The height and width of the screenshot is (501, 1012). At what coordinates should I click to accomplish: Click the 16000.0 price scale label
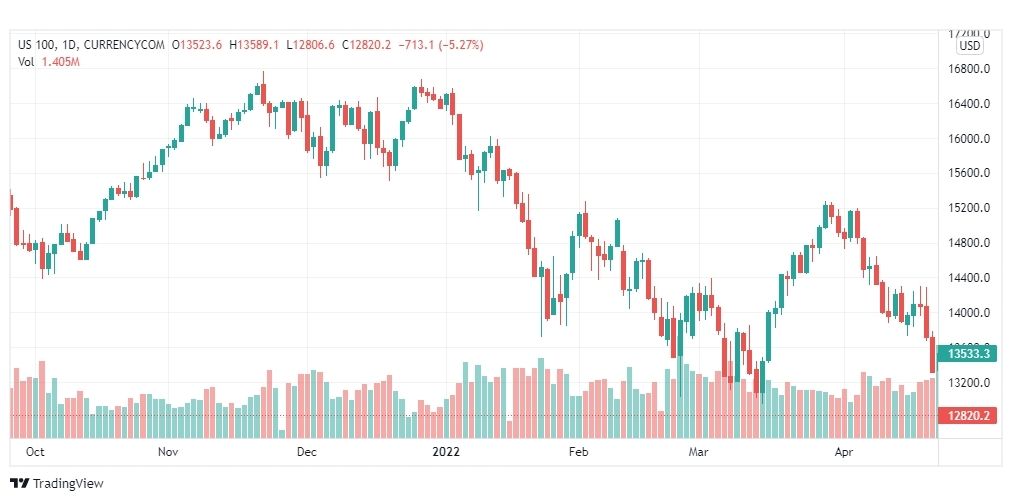(972, 139)
